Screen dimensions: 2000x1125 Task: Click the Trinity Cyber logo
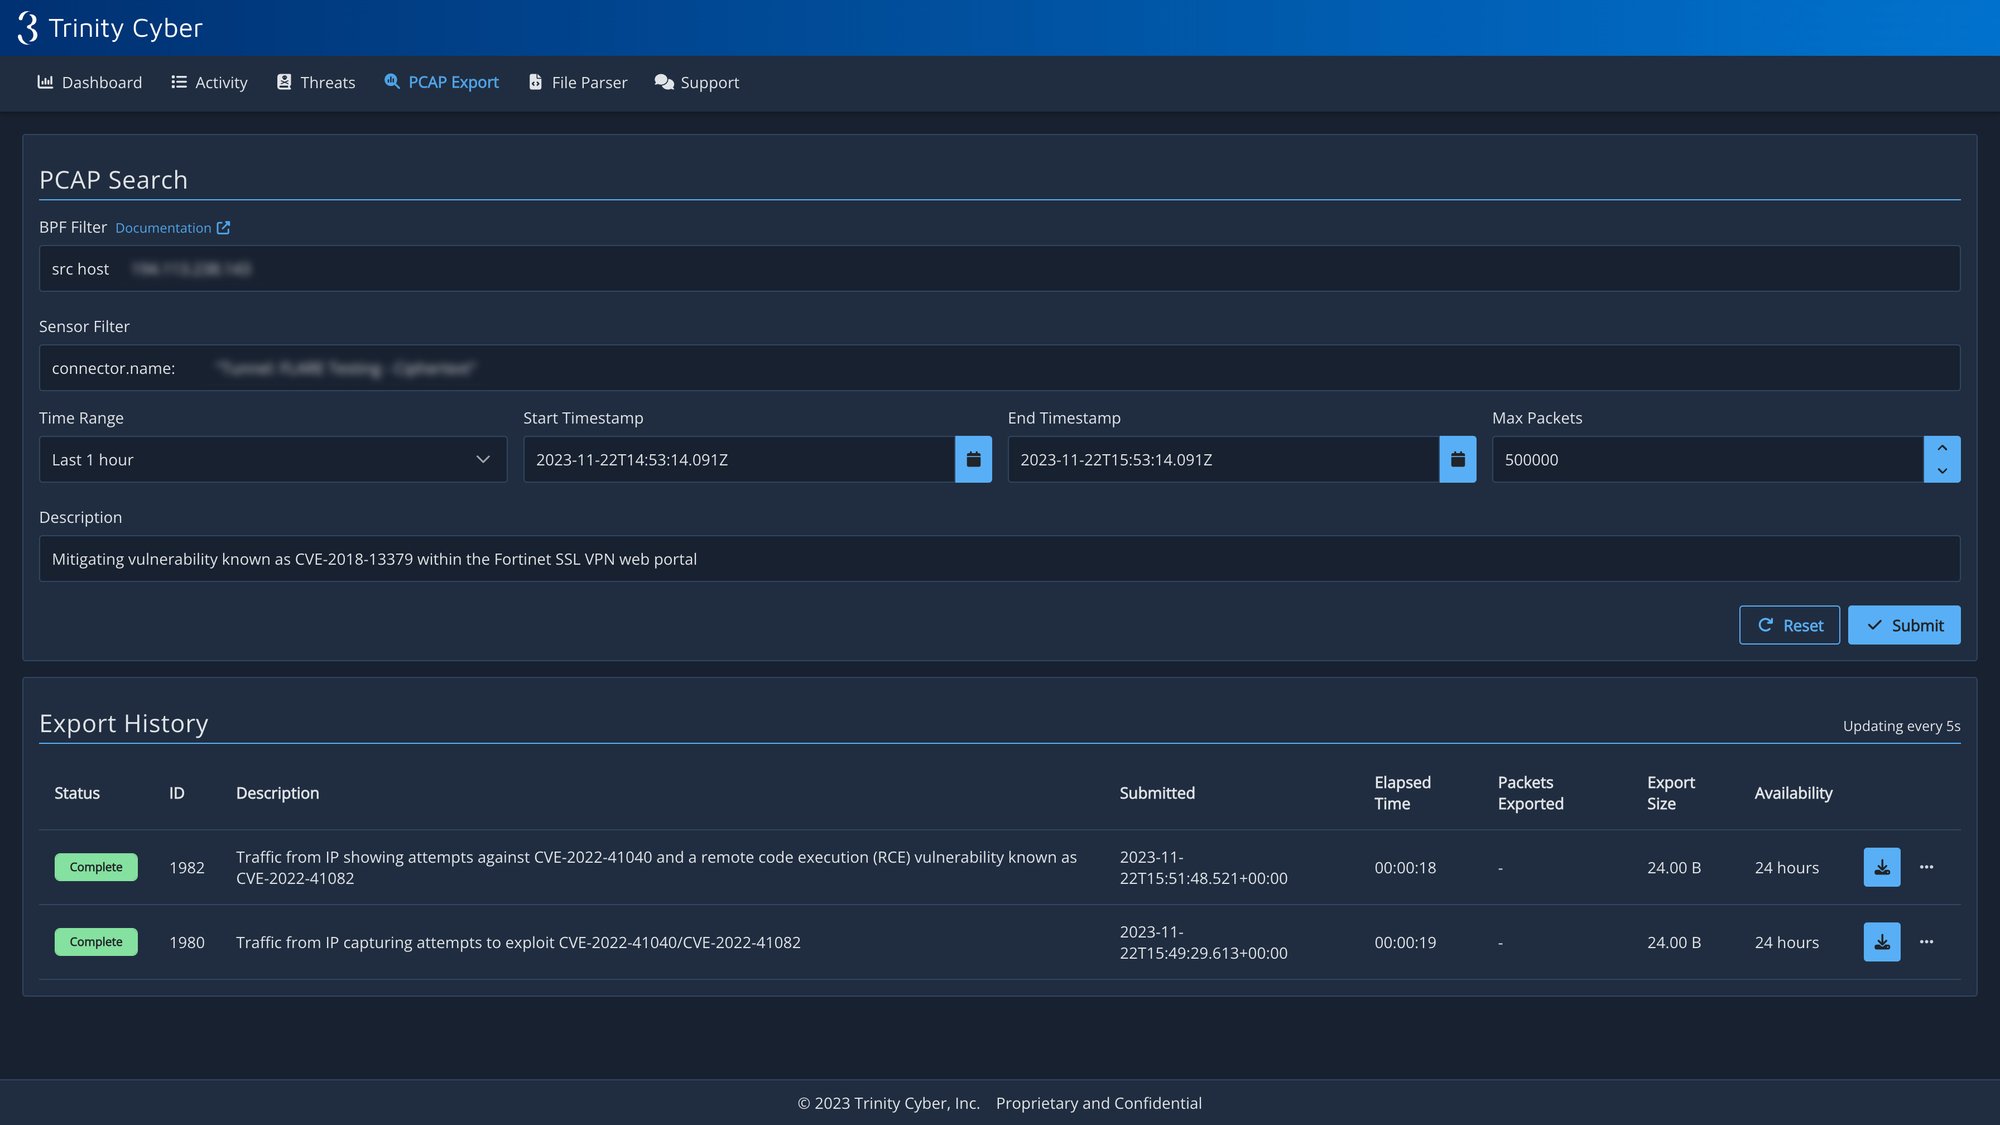point(110,28)
